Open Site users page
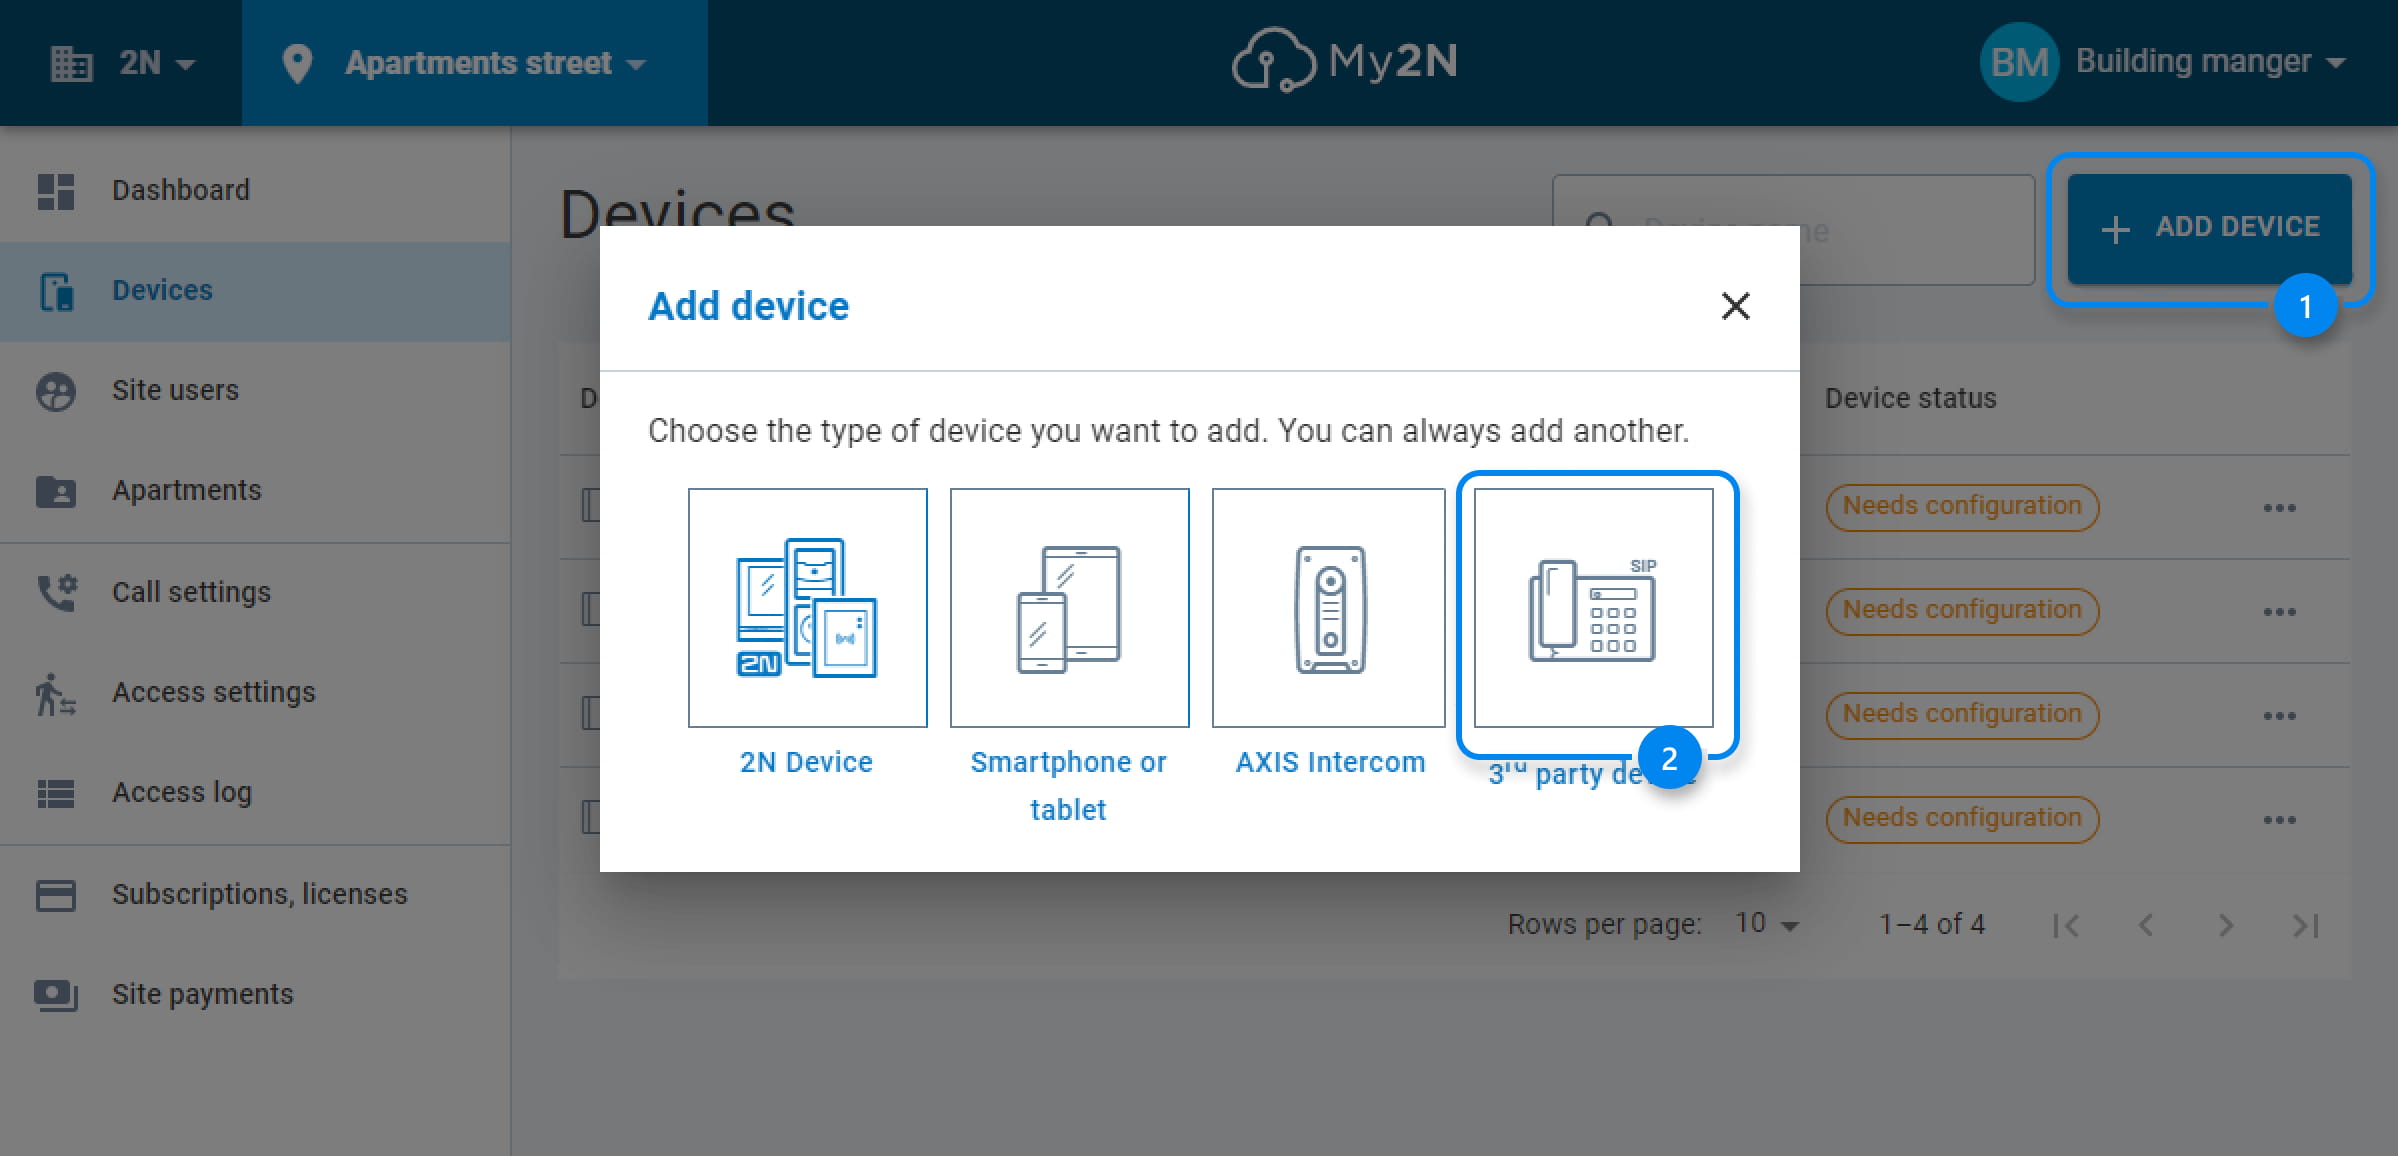2398x1156 pixels. [x=255, y=391]
